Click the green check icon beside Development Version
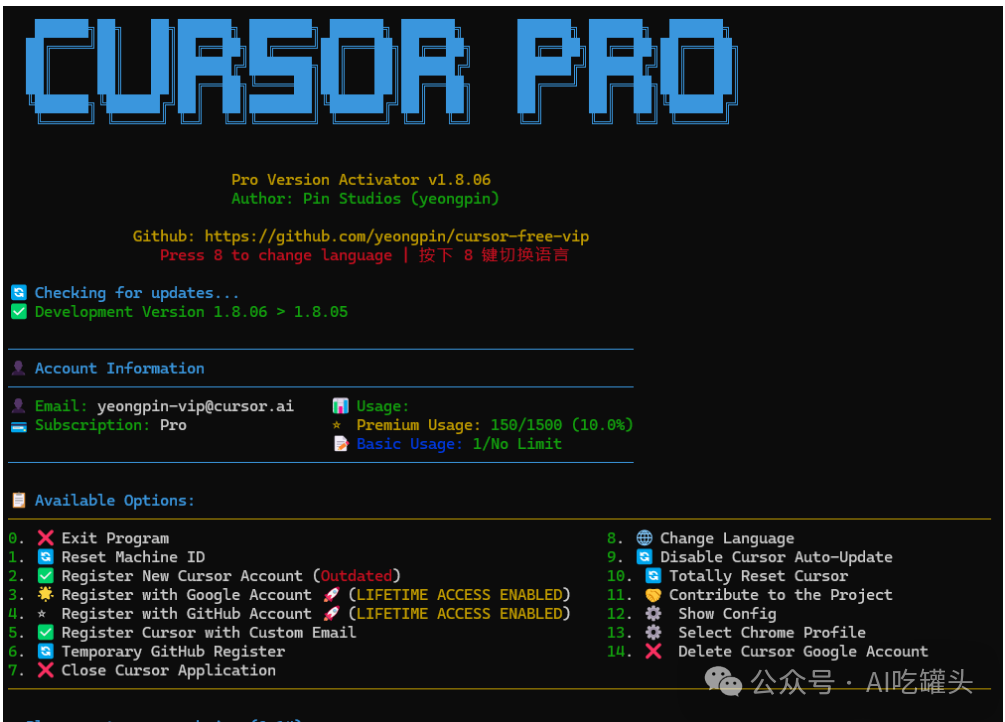The image size is (1005, 722). point(19,312)
